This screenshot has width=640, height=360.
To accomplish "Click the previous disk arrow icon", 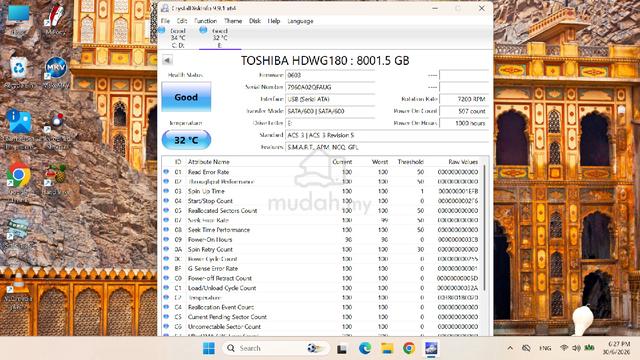I will tap(167, 60).
